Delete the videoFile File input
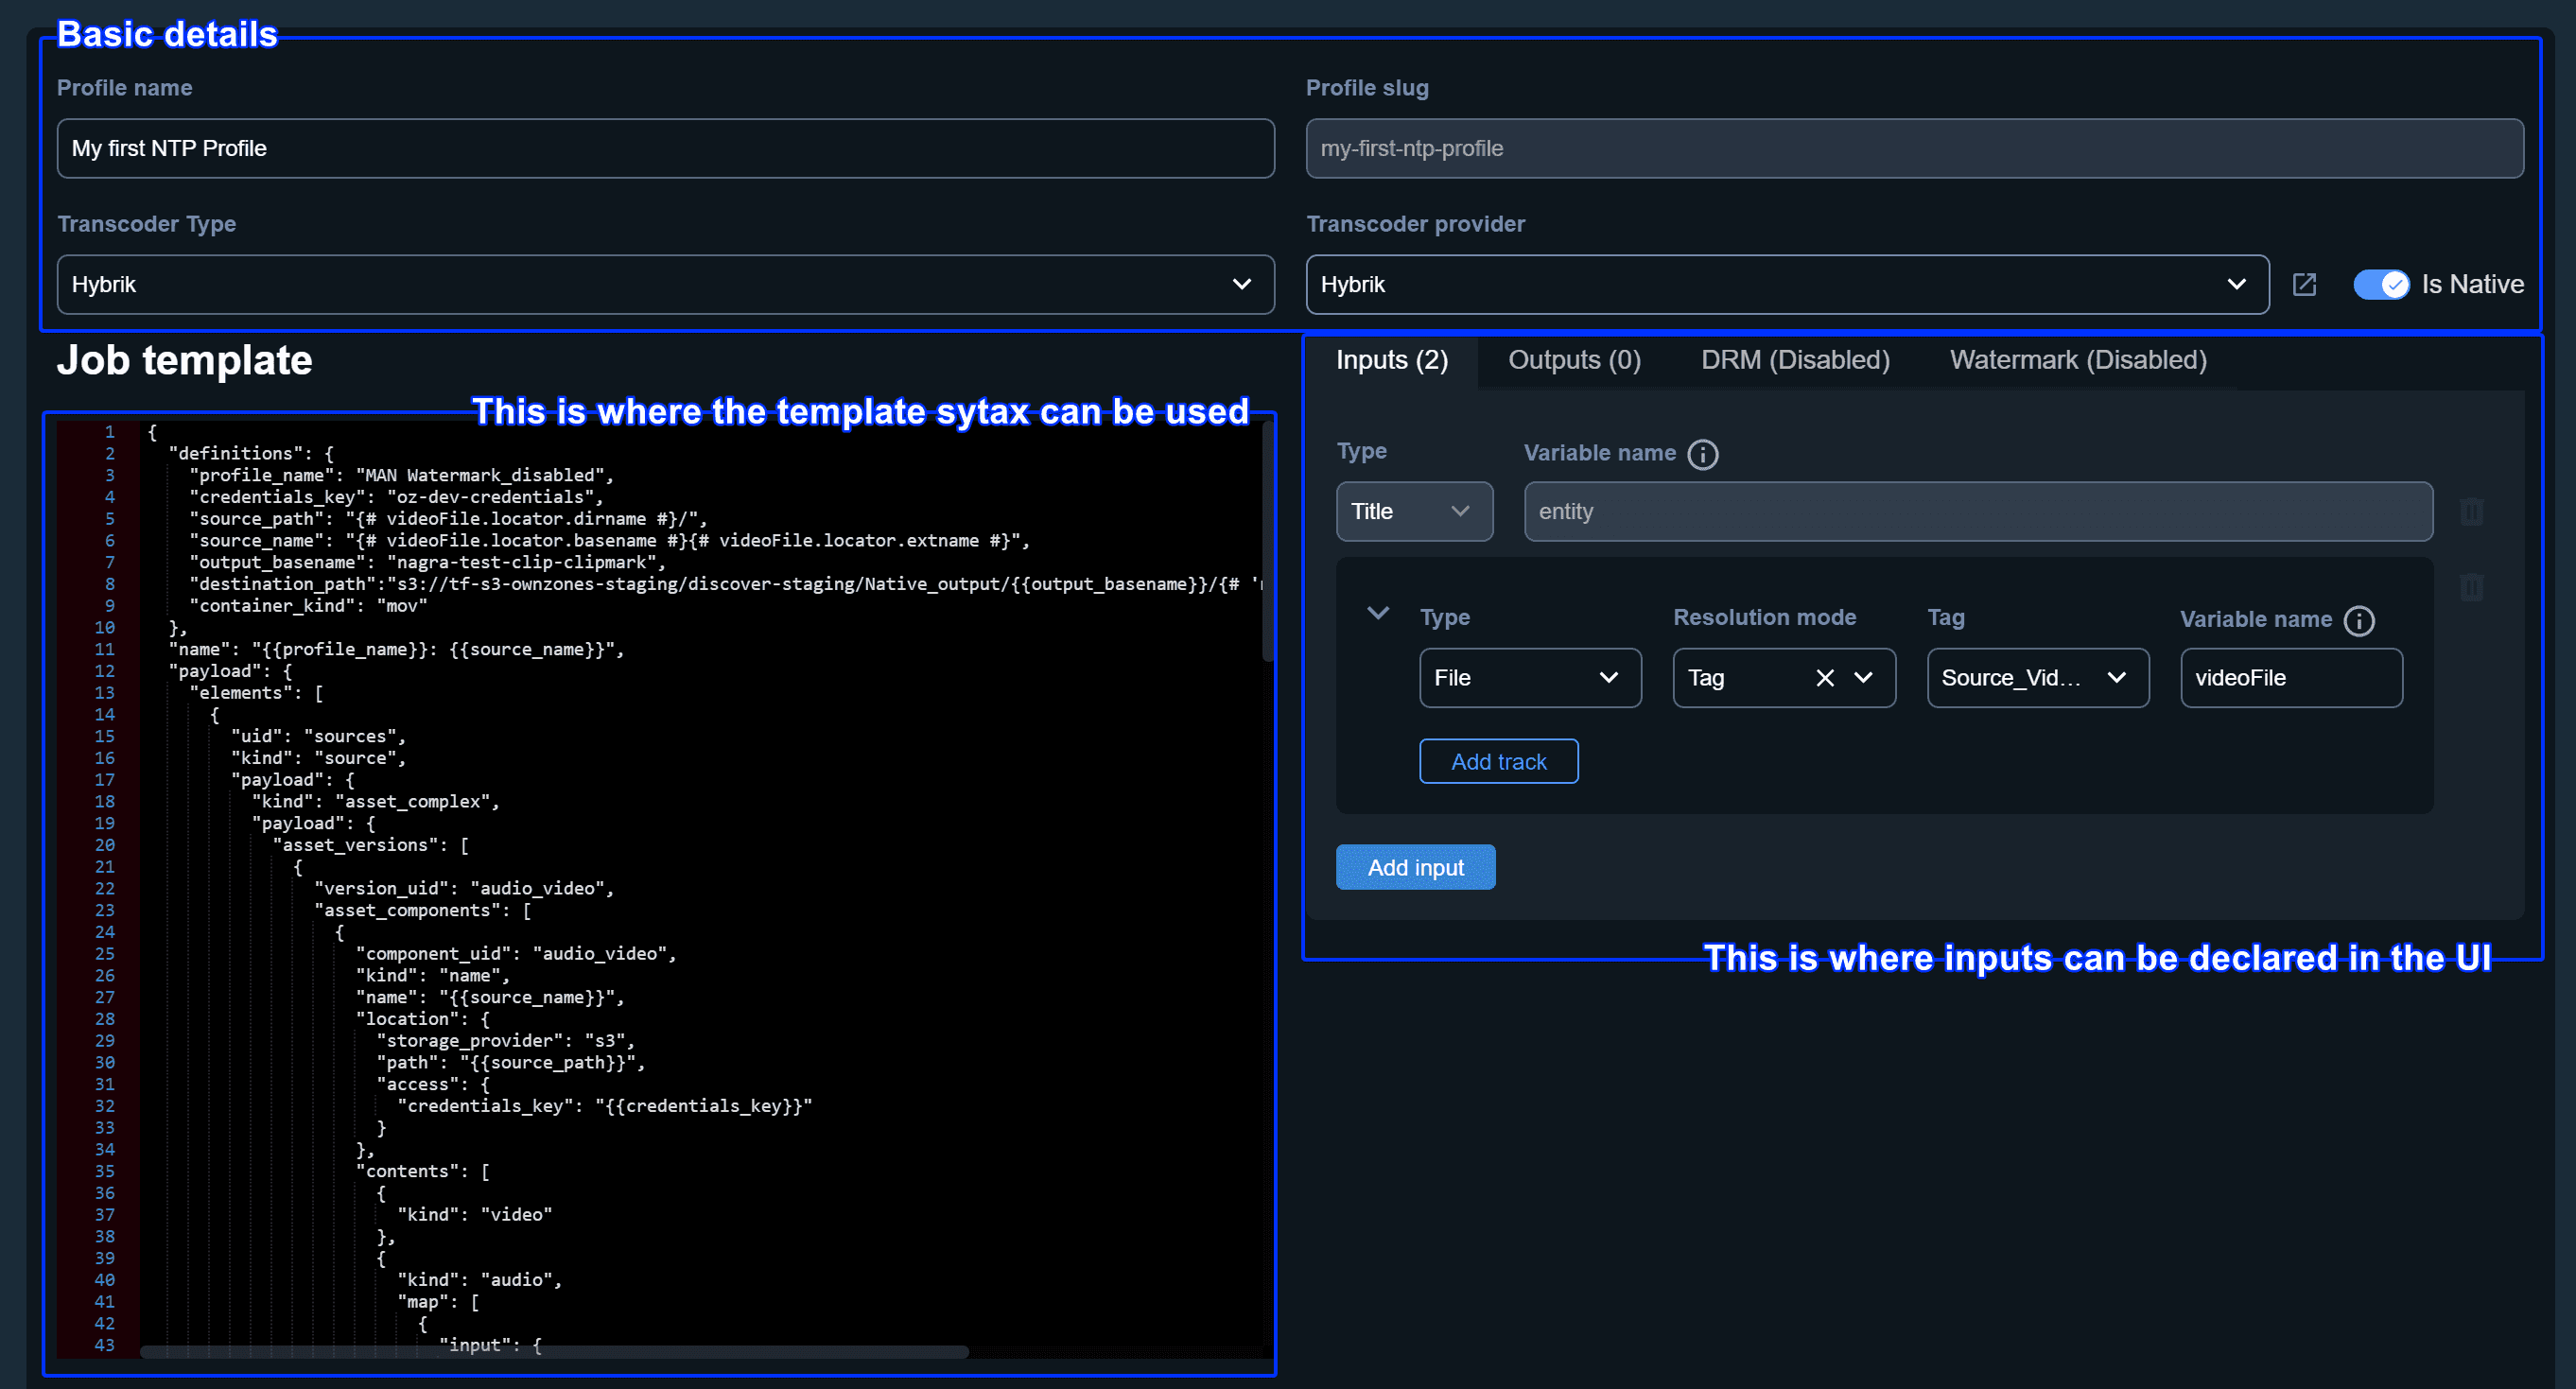This screenshot has width=2576, height=1389. click(2472, 588)
